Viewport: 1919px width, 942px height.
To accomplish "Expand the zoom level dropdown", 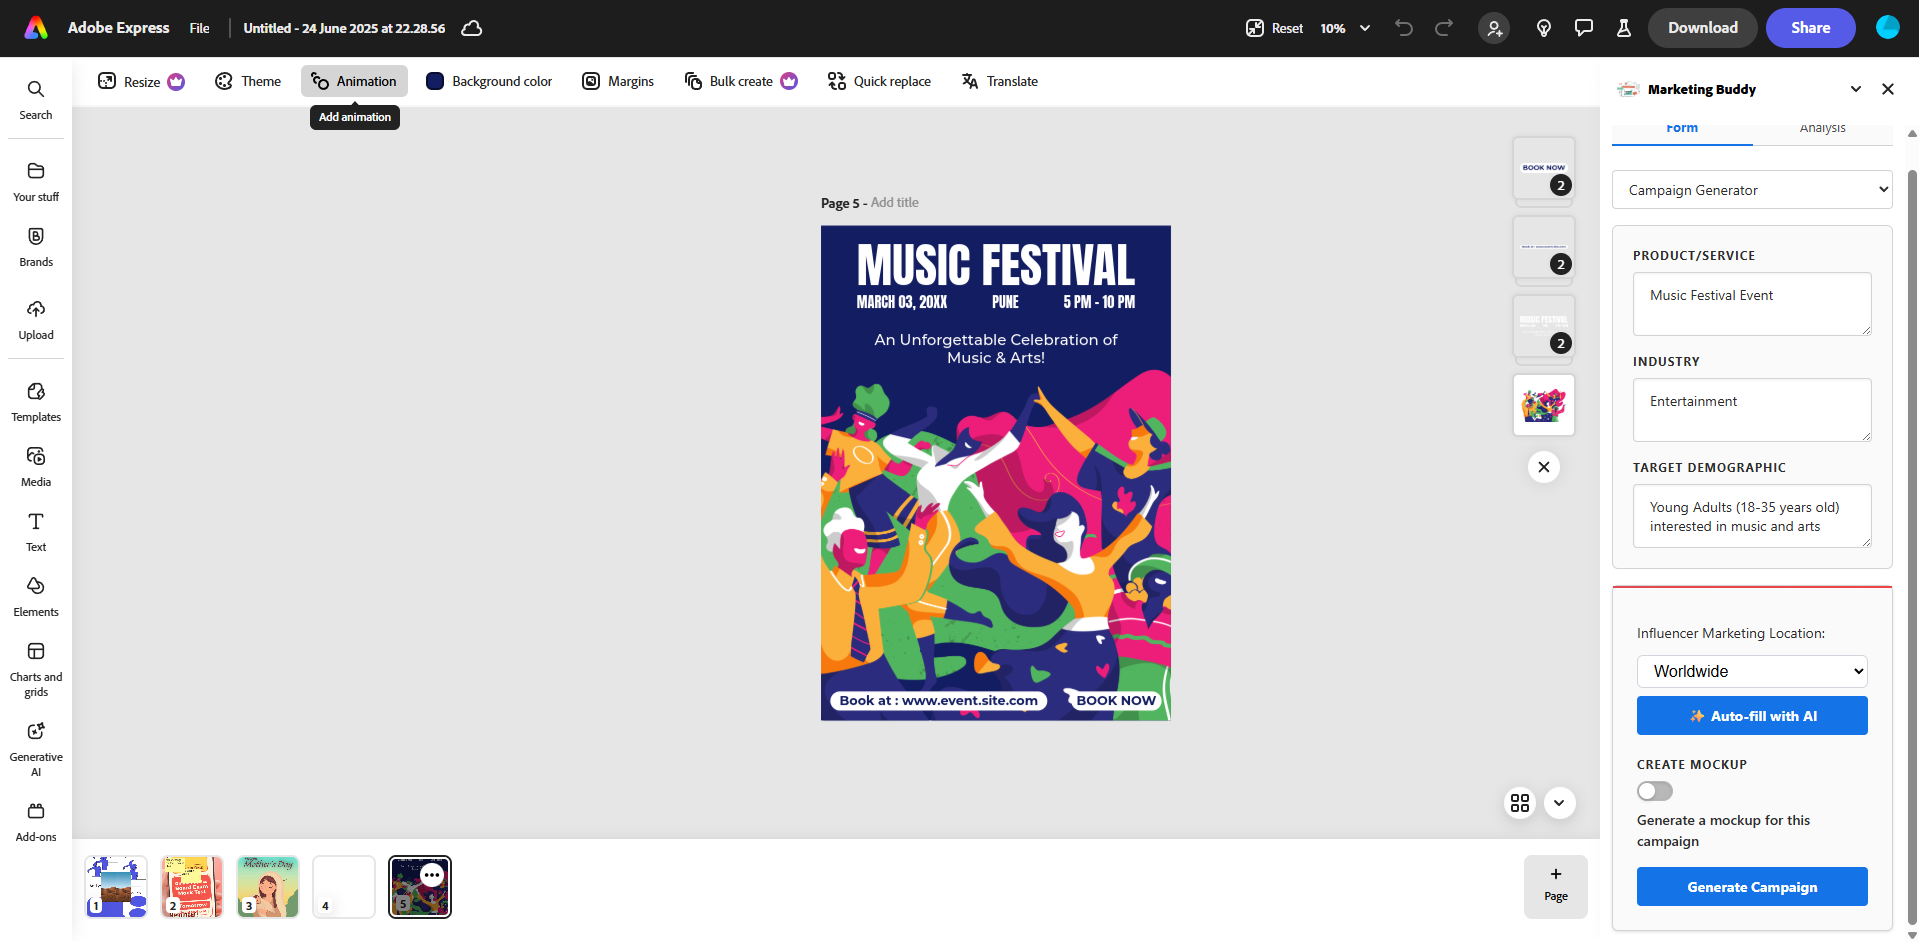I will pos(1345,28).
